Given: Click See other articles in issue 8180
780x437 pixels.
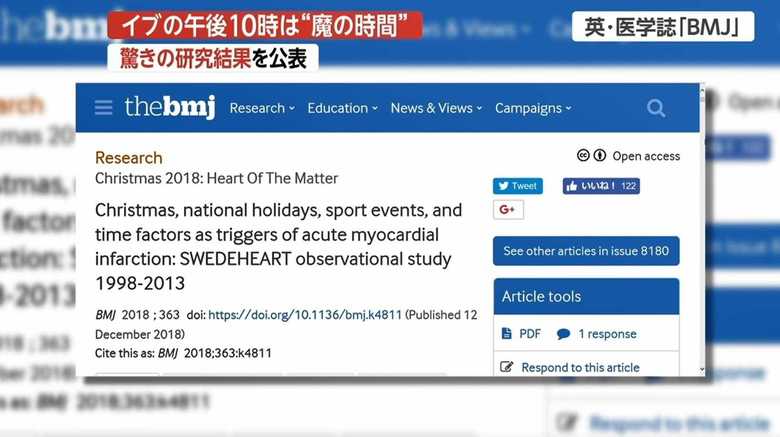Looking at the screenshot, I should pos(586,251).
